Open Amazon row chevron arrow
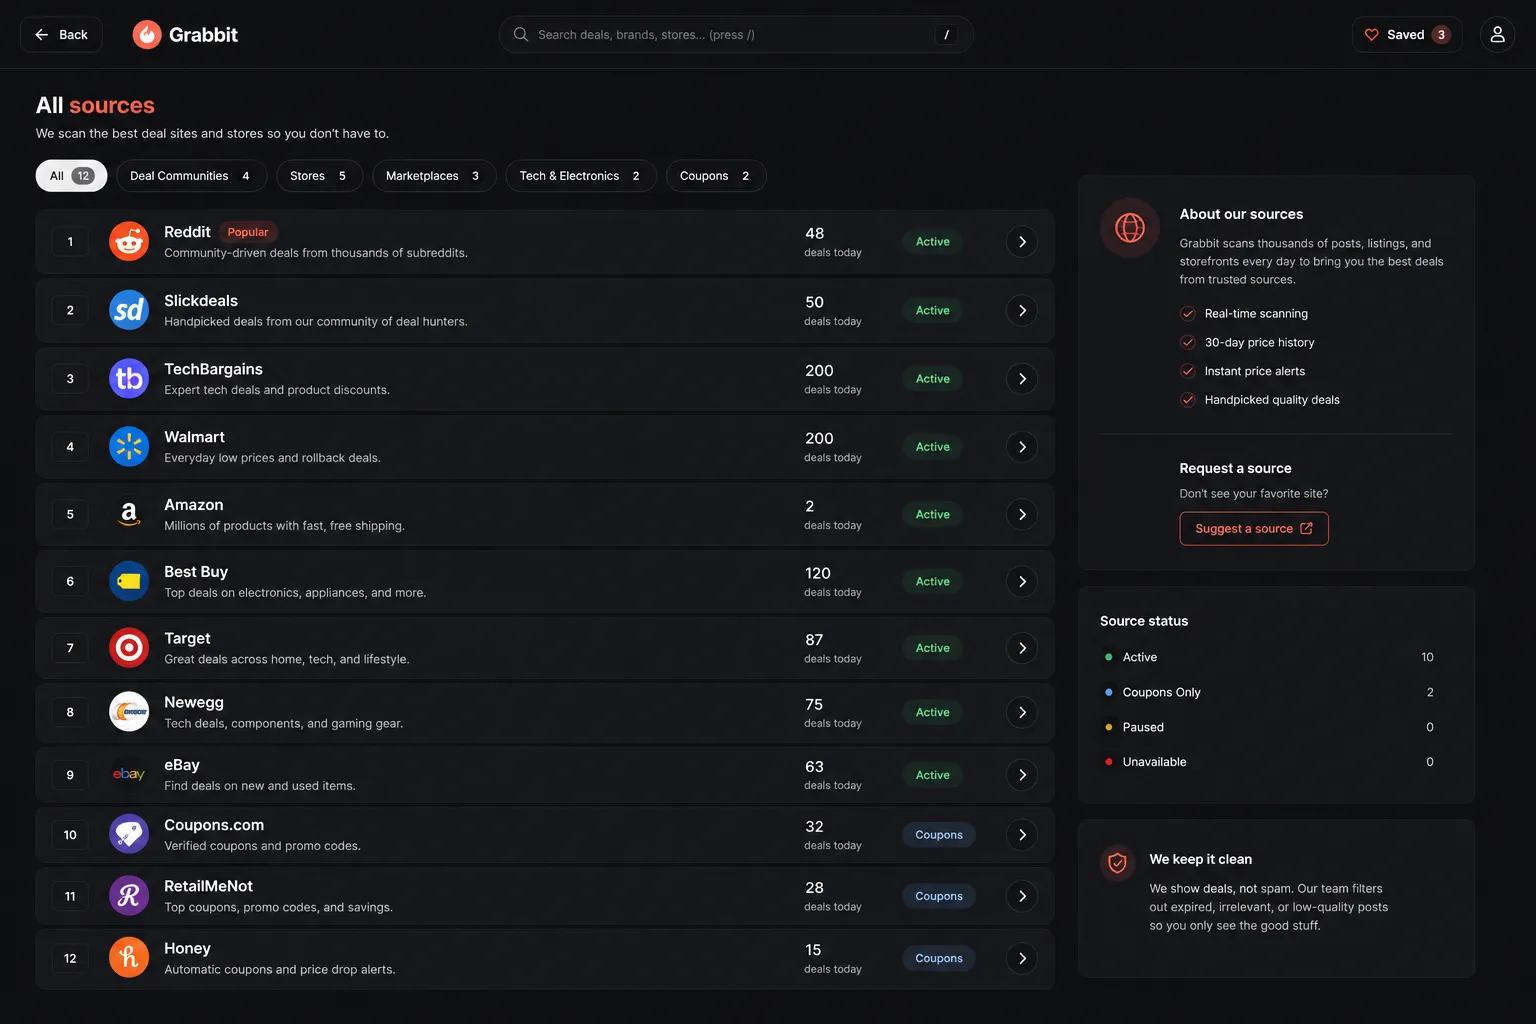 [1022, 515]
